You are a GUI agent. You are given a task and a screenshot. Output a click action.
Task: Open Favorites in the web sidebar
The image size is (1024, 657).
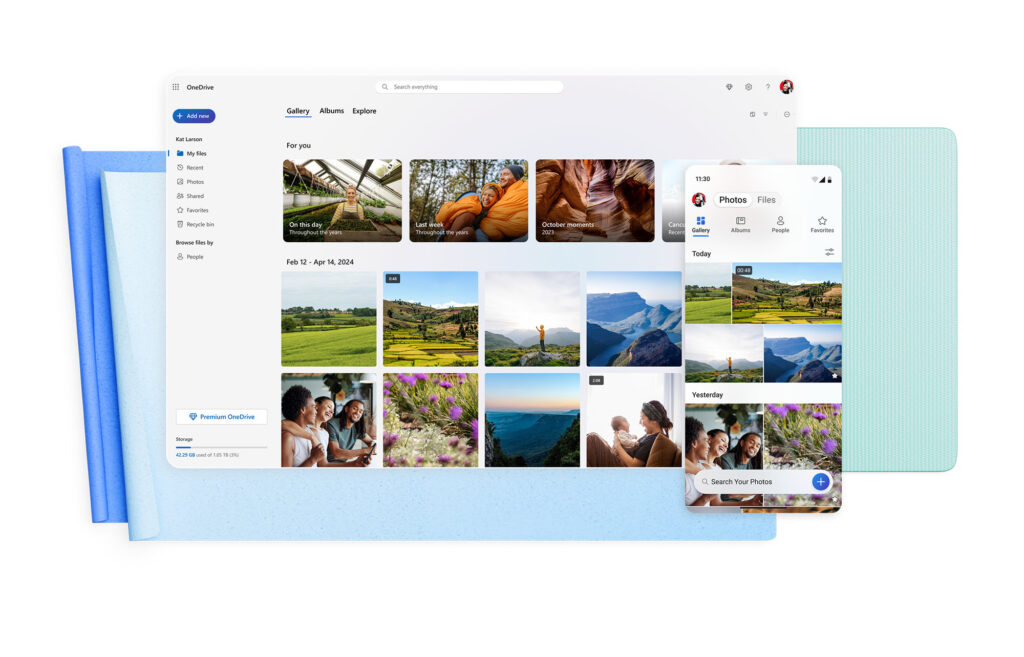193,210
